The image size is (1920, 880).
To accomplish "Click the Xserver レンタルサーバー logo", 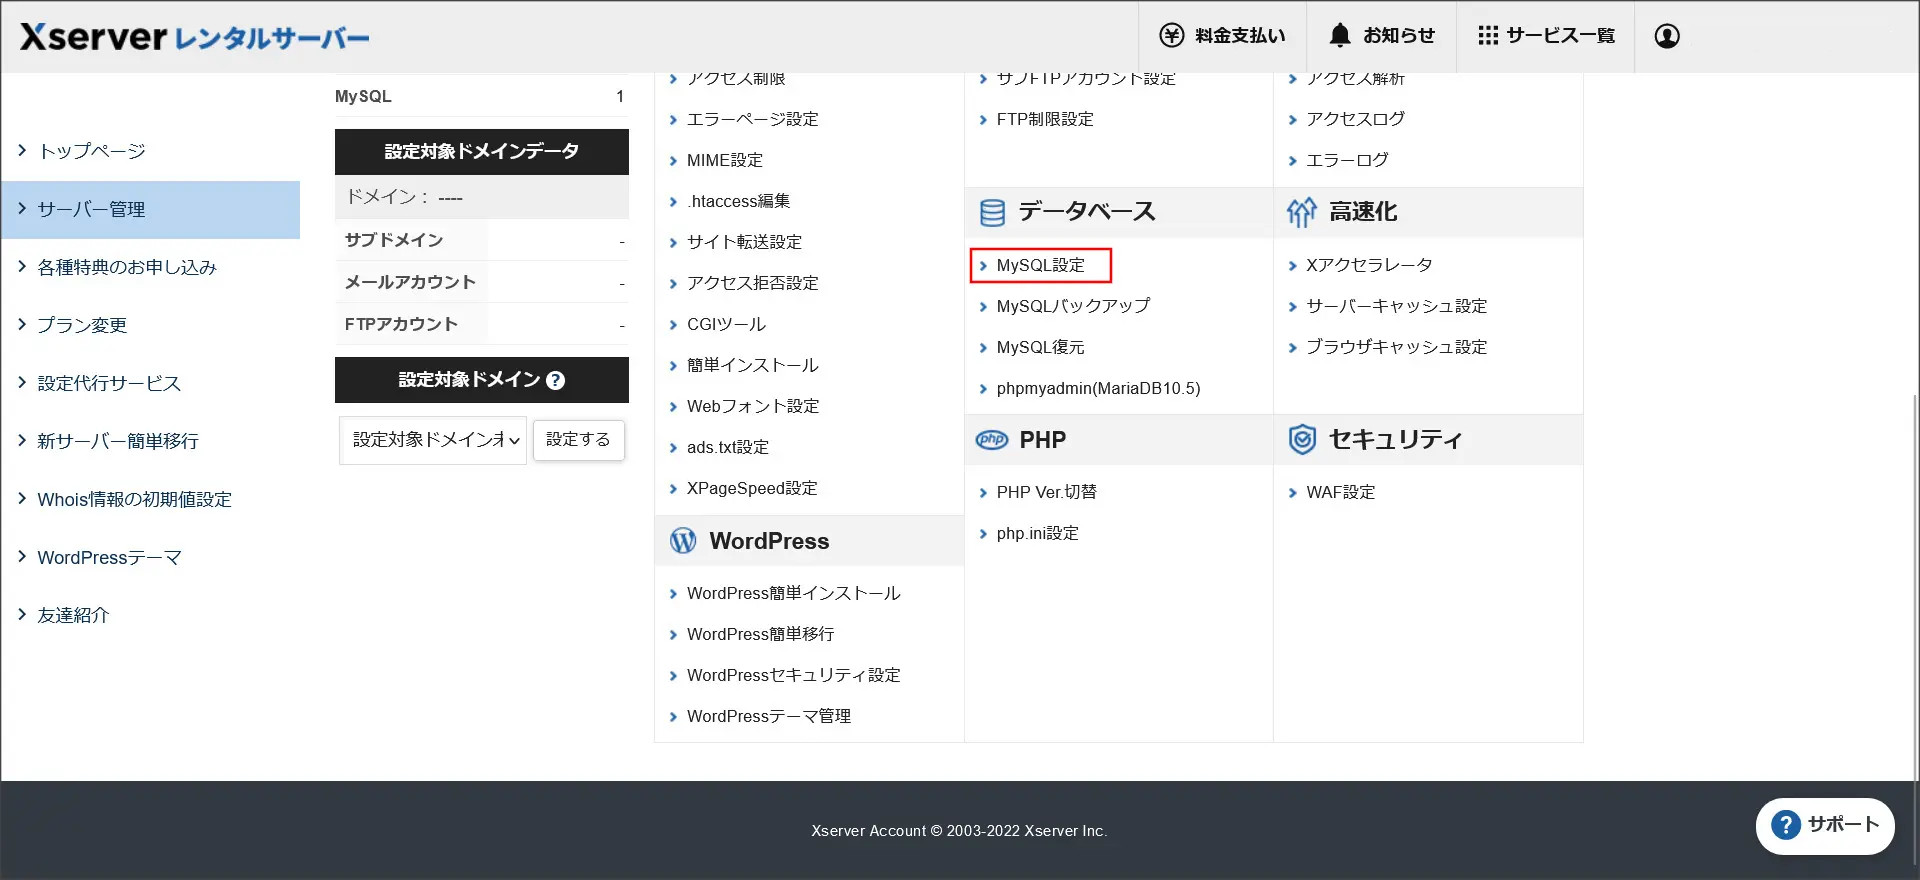I will (194, 37).
